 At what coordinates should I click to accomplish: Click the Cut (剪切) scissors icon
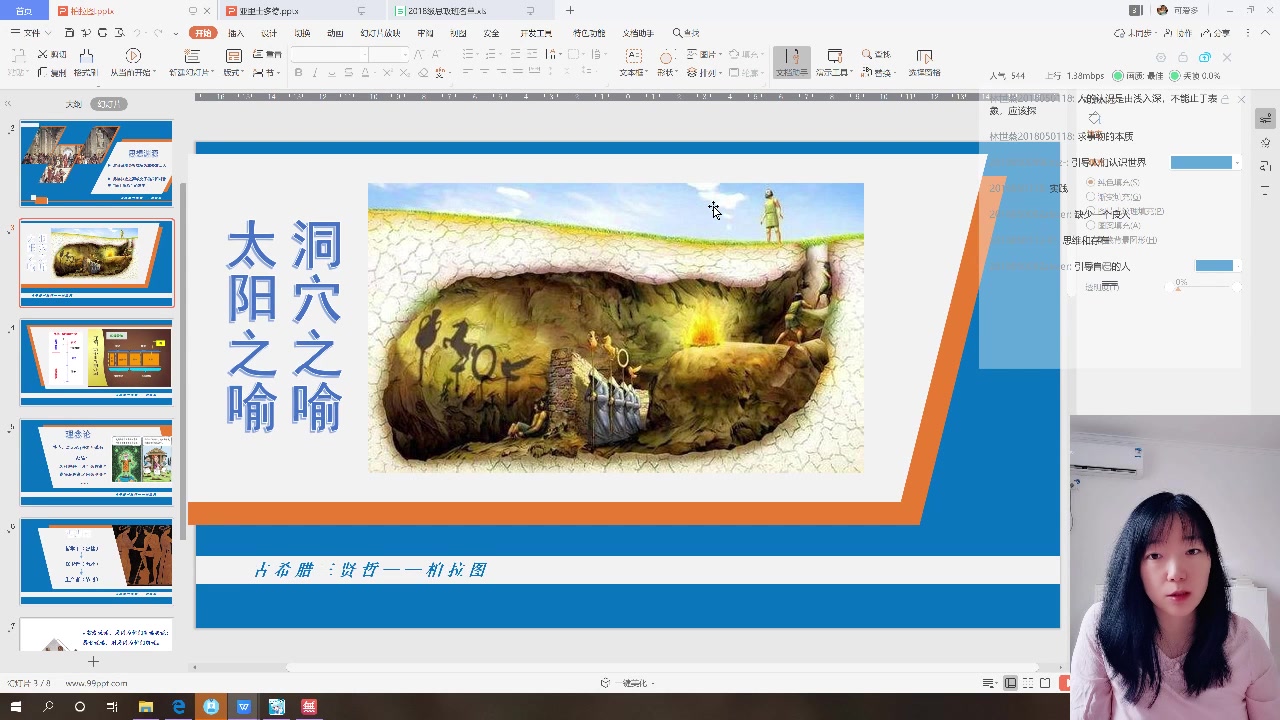tap(43, 55)
